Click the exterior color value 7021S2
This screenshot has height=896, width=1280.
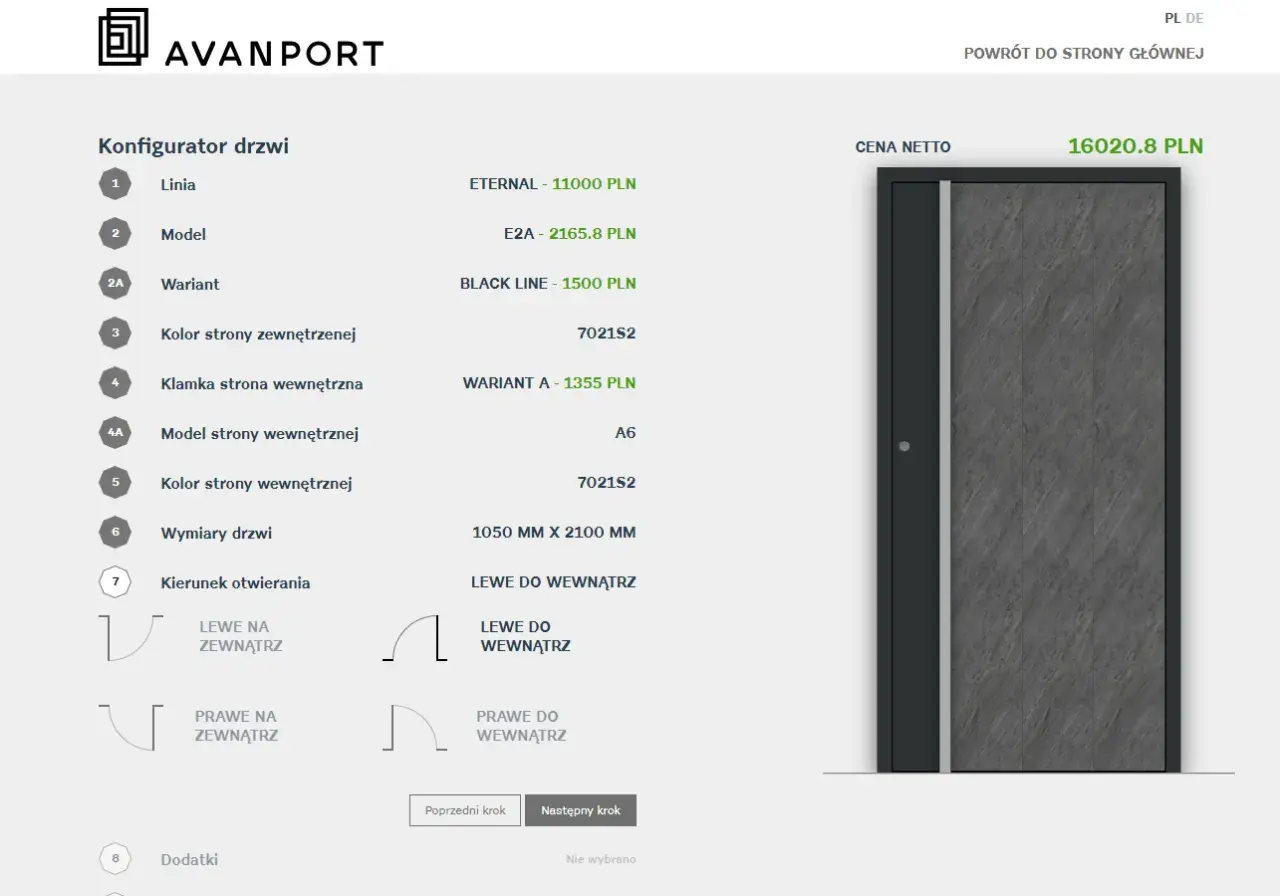pos(606,333)
